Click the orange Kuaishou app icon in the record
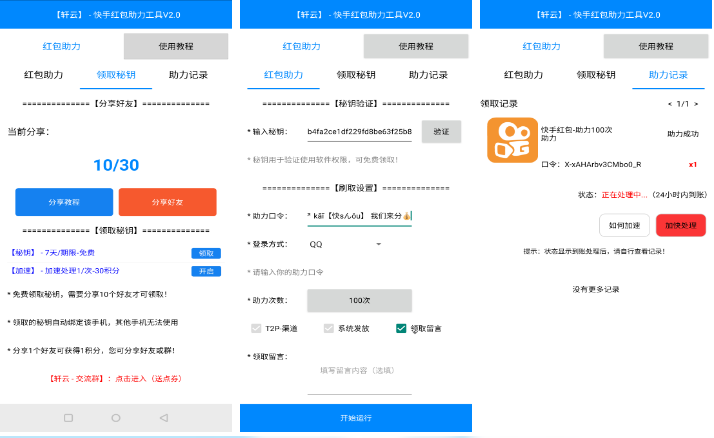Screen dimensions: 714x438 point(512,140)
